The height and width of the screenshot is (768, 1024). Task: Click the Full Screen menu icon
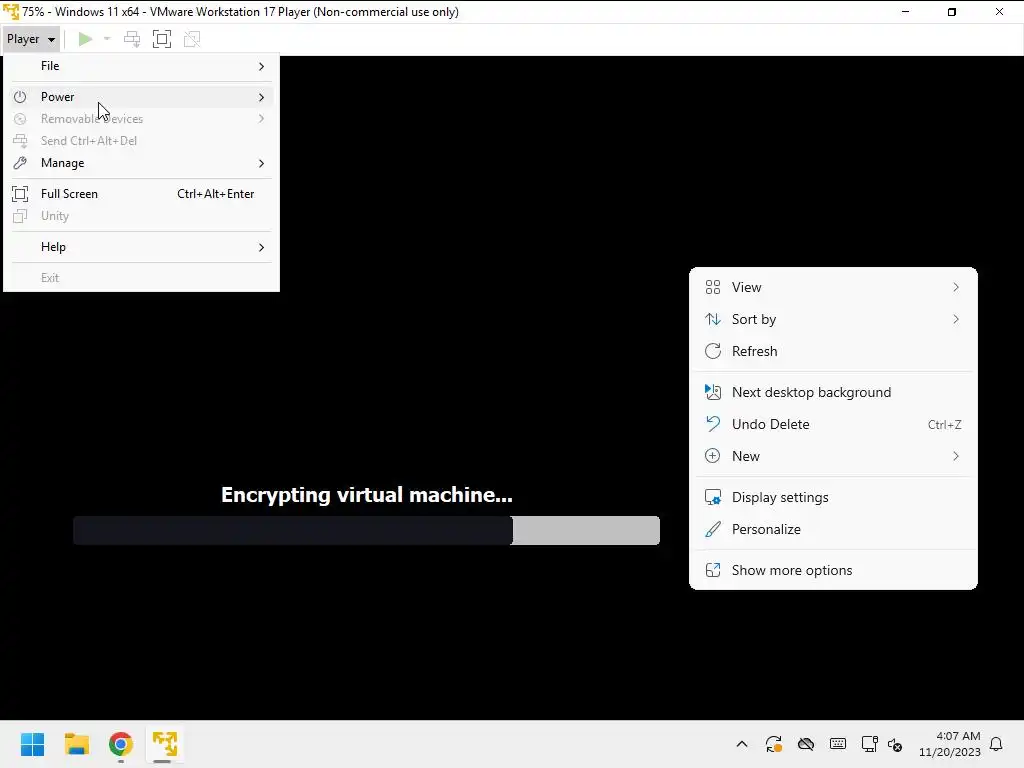[20, 194]
